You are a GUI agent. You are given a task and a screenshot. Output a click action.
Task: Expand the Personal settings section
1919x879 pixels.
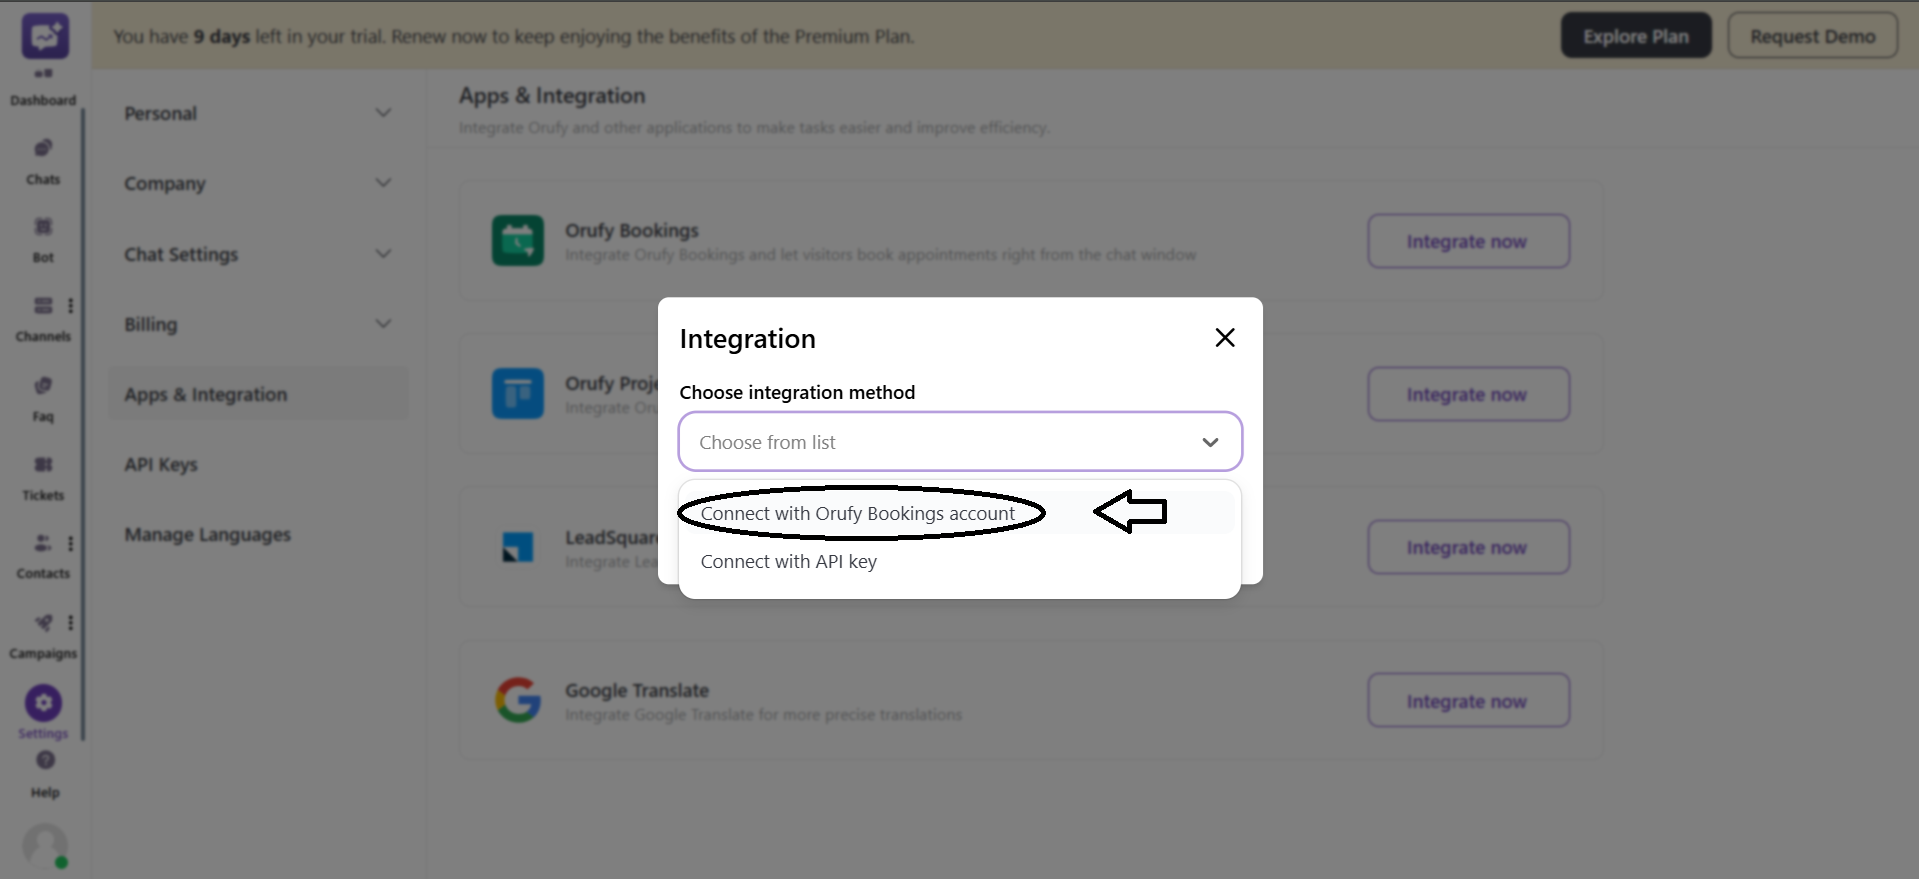pos(257,114)
